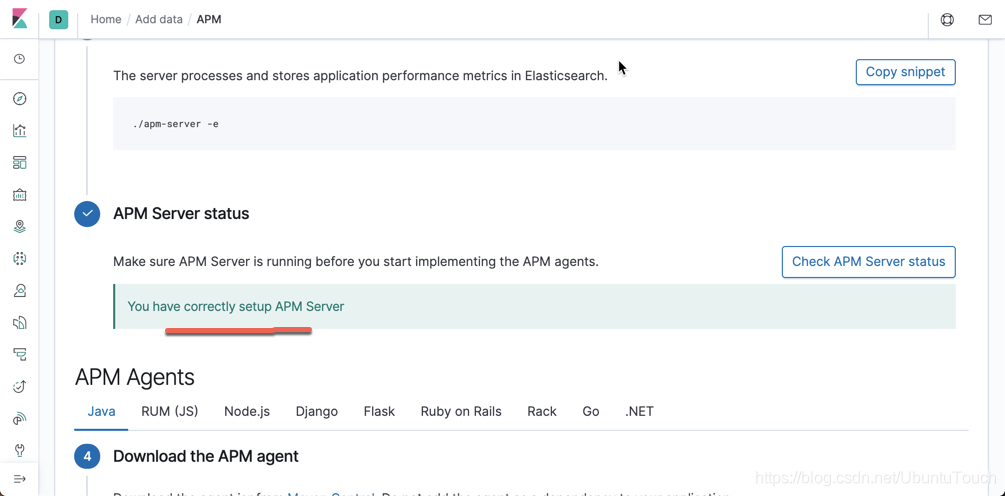Select the Django agent tab
Viewport: 1005px width, 496px height.
click(x=317, y=411)
